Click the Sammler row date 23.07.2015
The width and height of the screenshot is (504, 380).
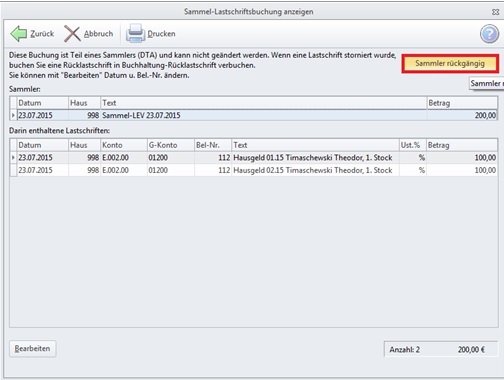point(35,115)
